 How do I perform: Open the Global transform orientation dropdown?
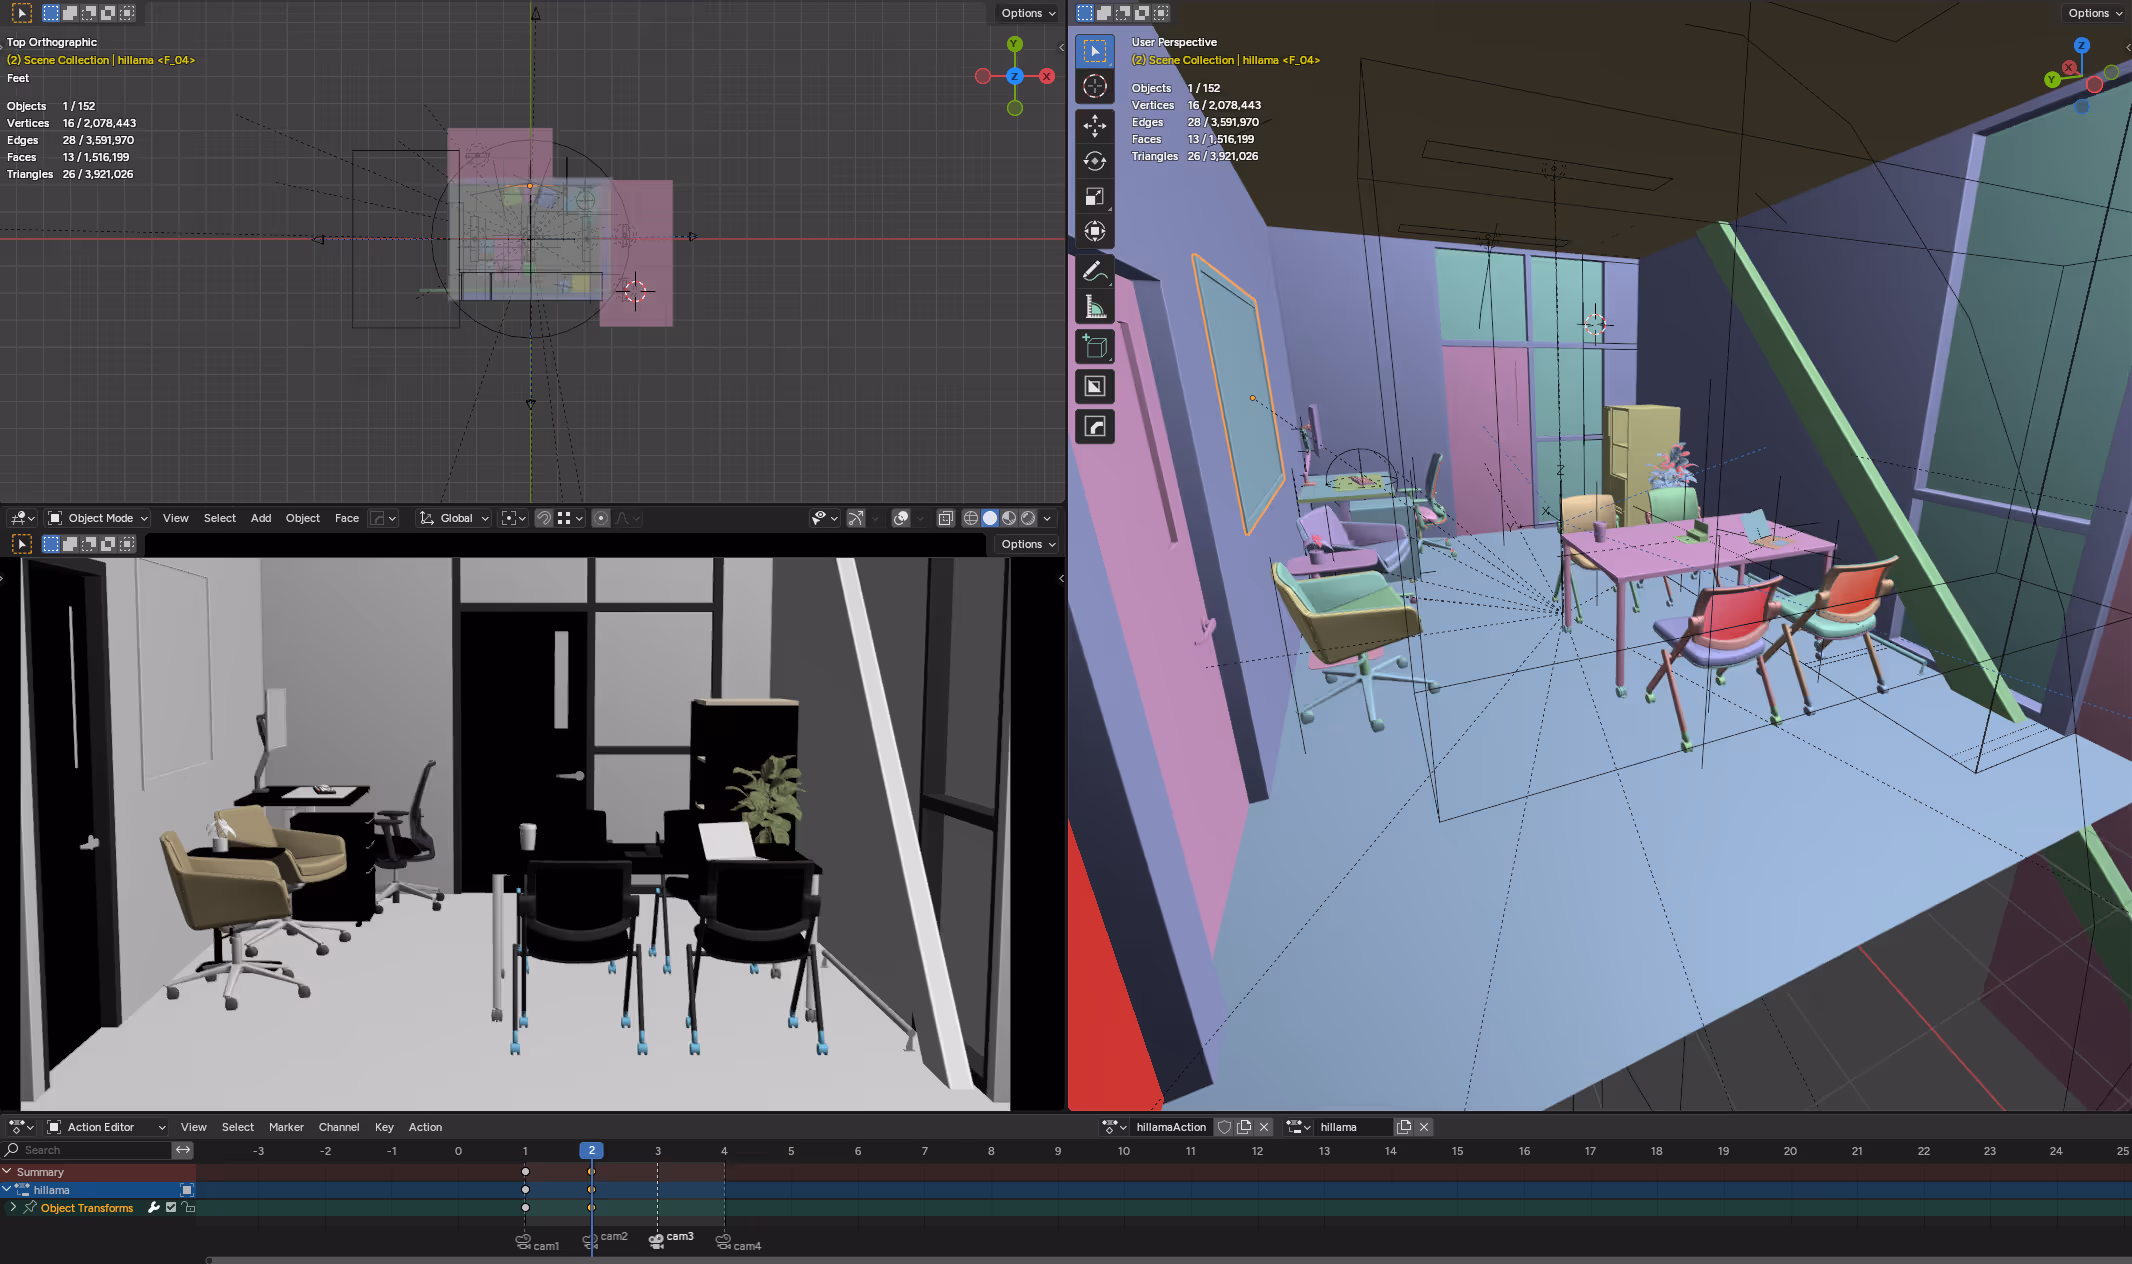pyautogui.click(x=455, y=518)
